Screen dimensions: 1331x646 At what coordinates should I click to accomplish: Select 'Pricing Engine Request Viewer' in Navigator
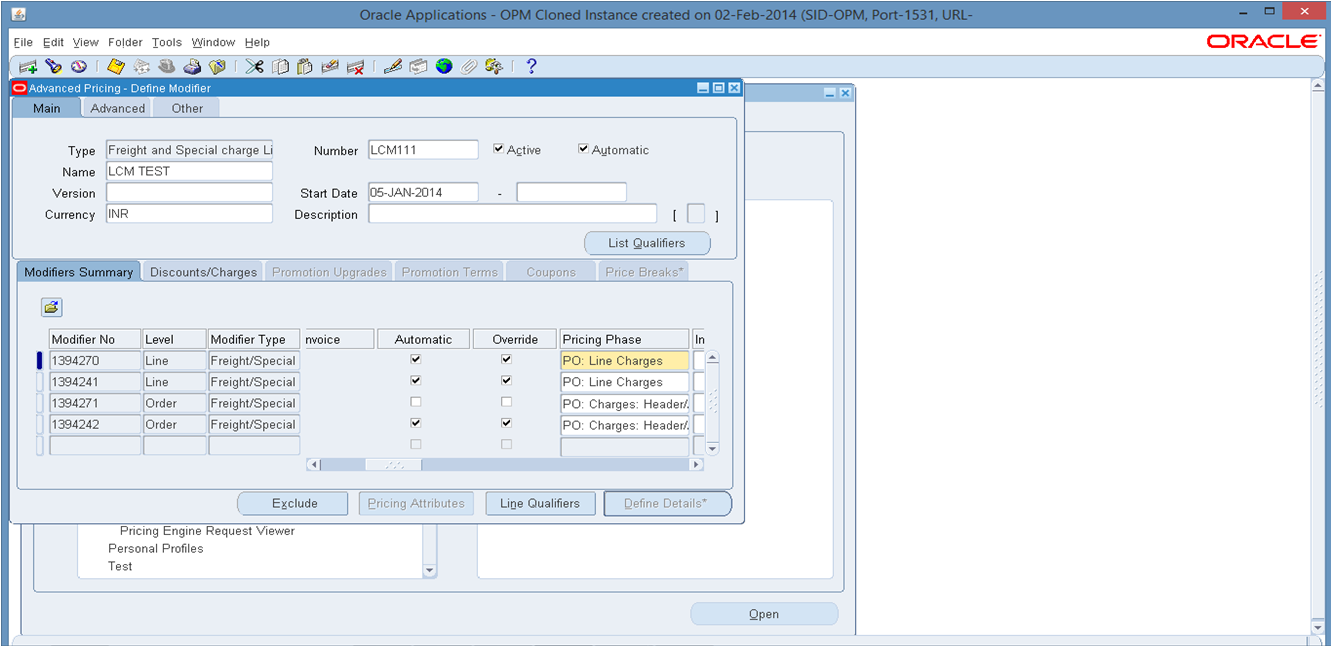[x=207, y=531]
